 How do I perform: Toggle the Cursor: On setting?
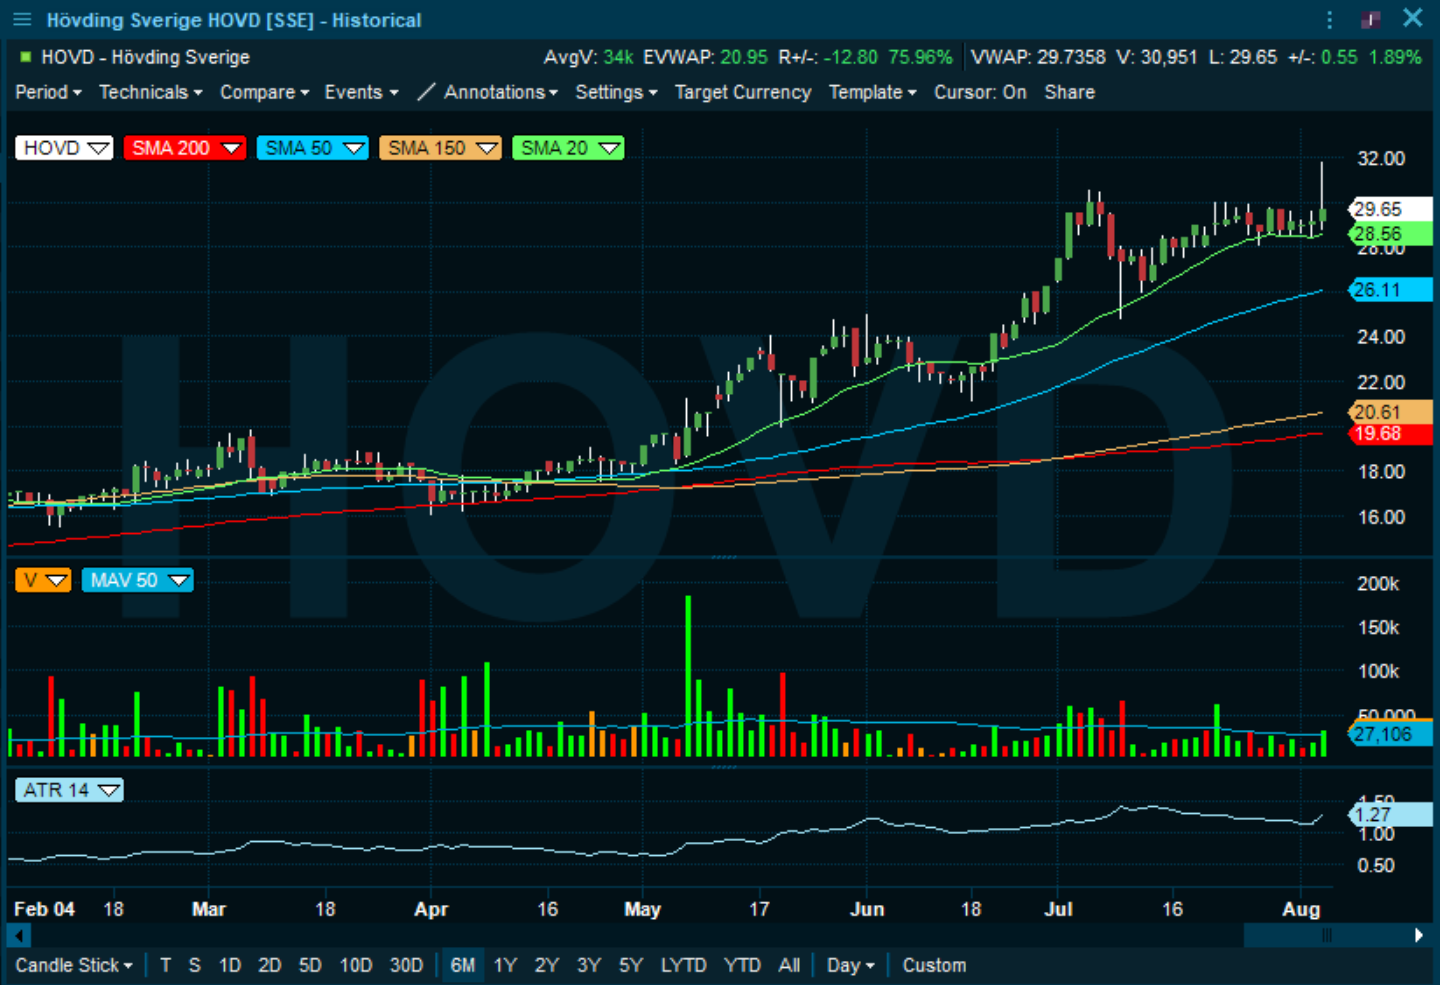click(x=980, y=92)
